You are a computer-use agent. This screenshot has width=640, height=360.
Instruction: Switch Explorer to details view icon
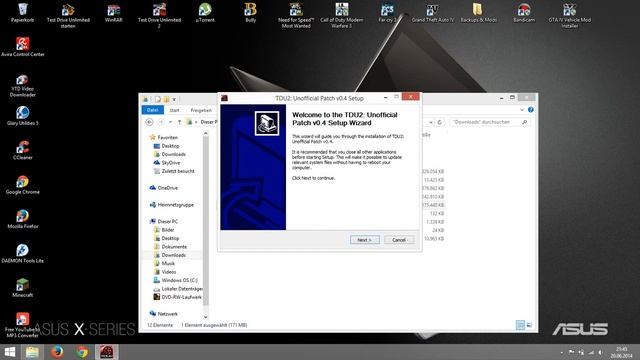520,325
